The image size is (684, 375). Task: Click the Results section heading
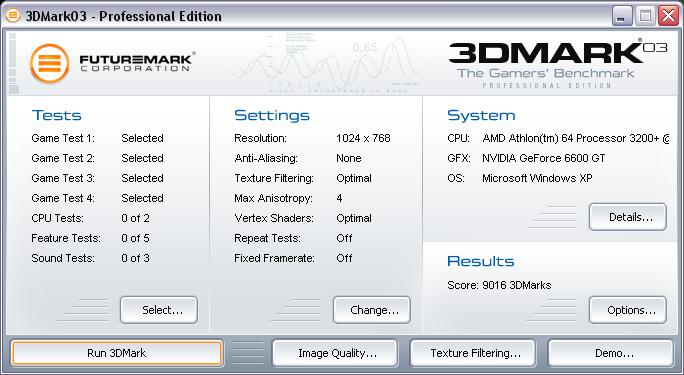click(x=481, y=261)
